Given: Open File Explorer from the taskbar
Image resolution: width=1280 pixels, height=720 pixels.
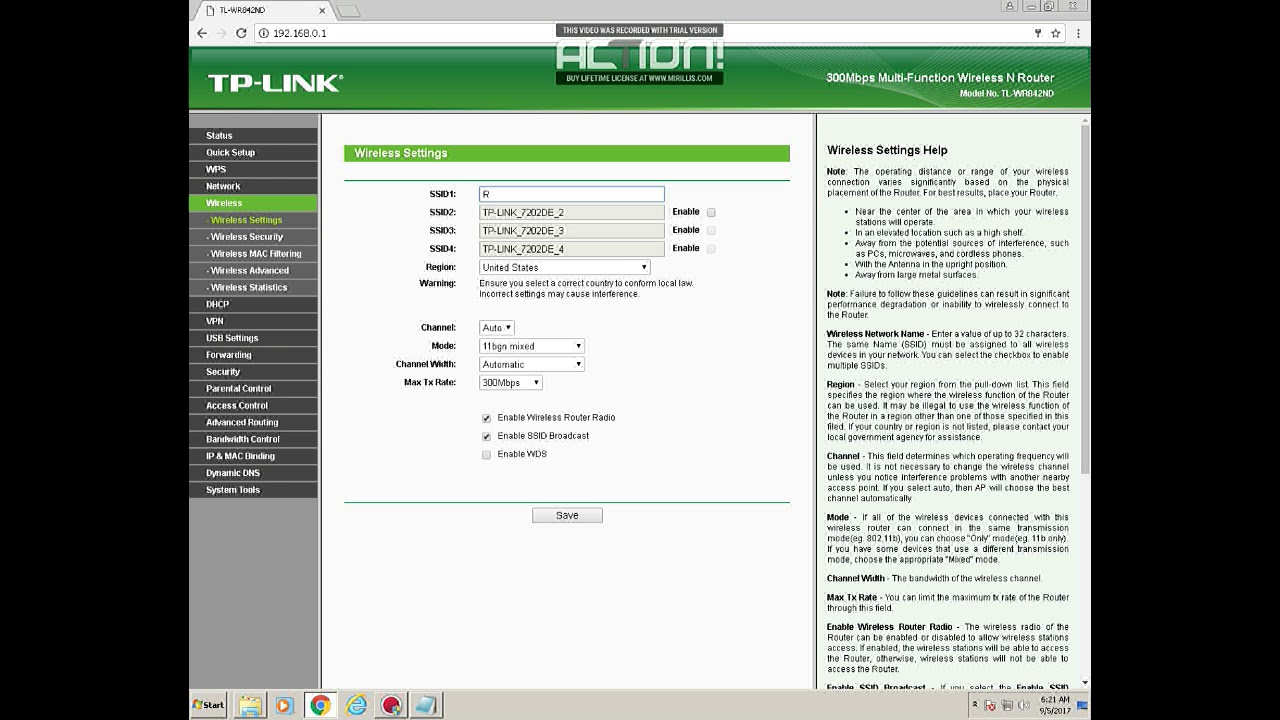Looking at the screenshot, I should (250, 706).
